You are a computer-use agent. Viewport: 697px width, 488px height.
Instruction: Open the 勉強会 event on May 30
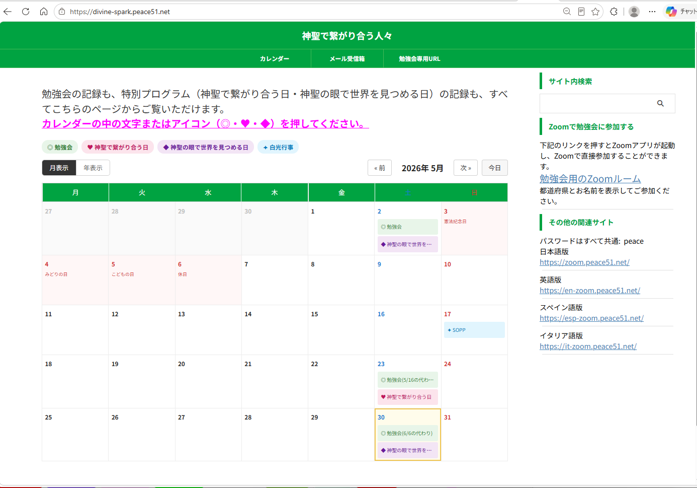tap(408, 433)
